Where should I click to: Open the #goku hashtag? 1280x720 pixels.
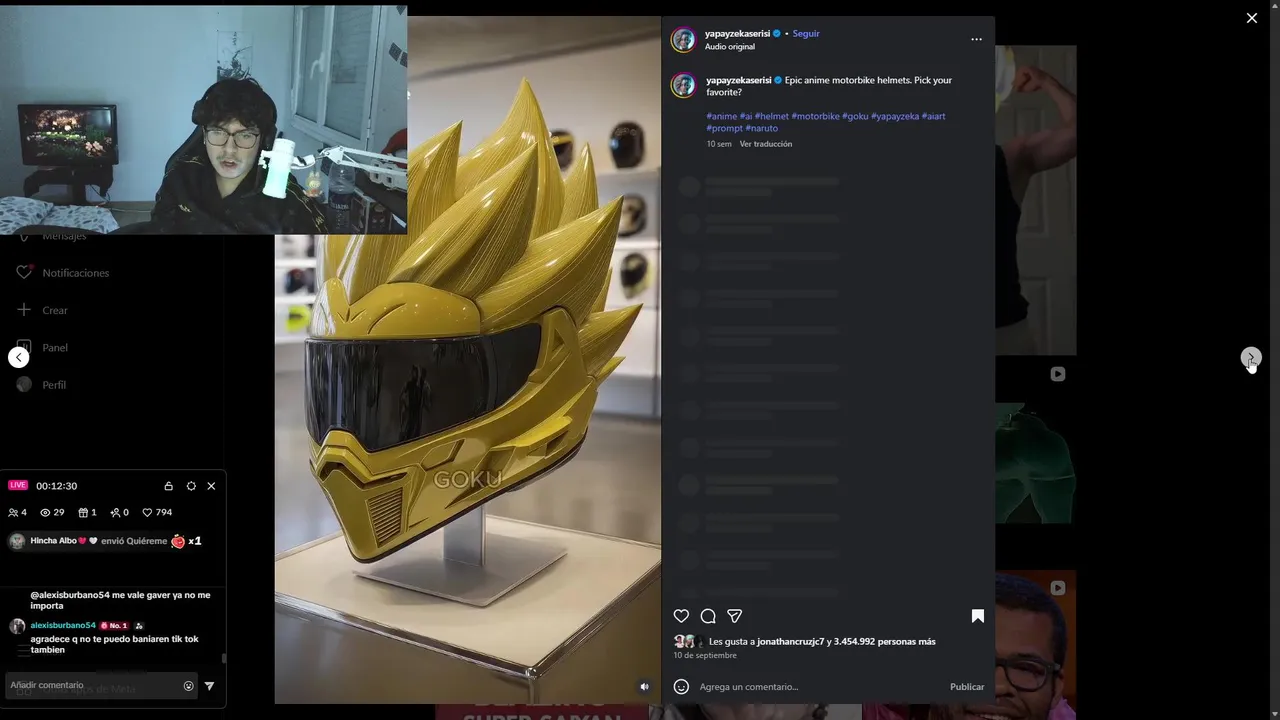click(x=855, y=116)
